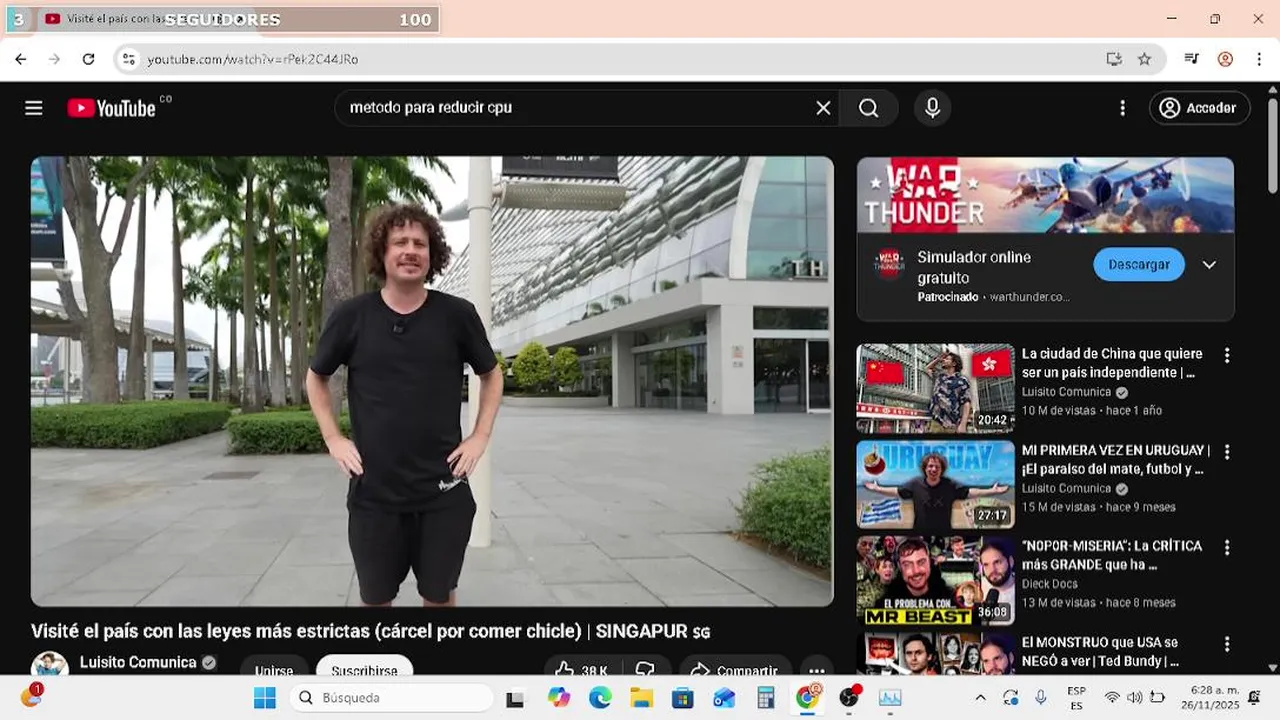Launch Microsoft Edge from the taskbar
The image size is (1280, 720).
pyautogui.click(x=600, y=698)
